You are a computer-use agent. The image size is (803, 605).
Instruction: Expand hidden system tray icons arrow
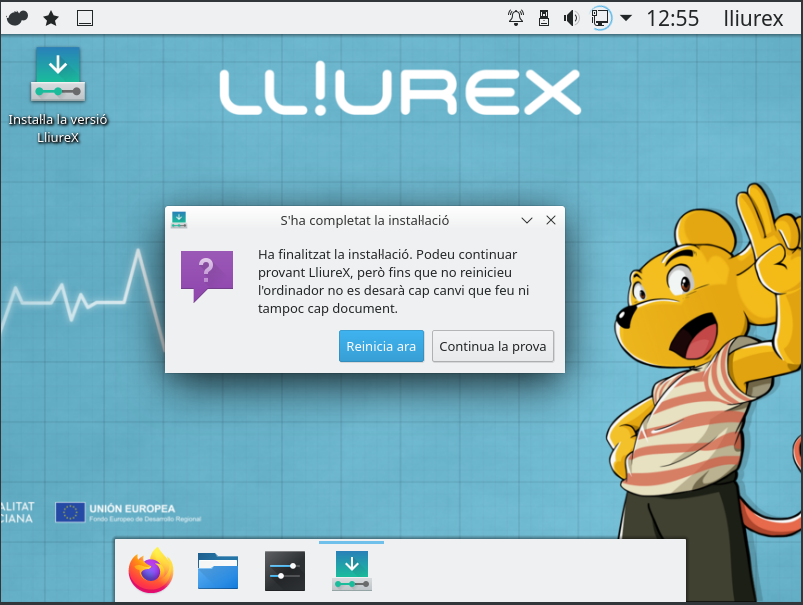pos(626,18)
